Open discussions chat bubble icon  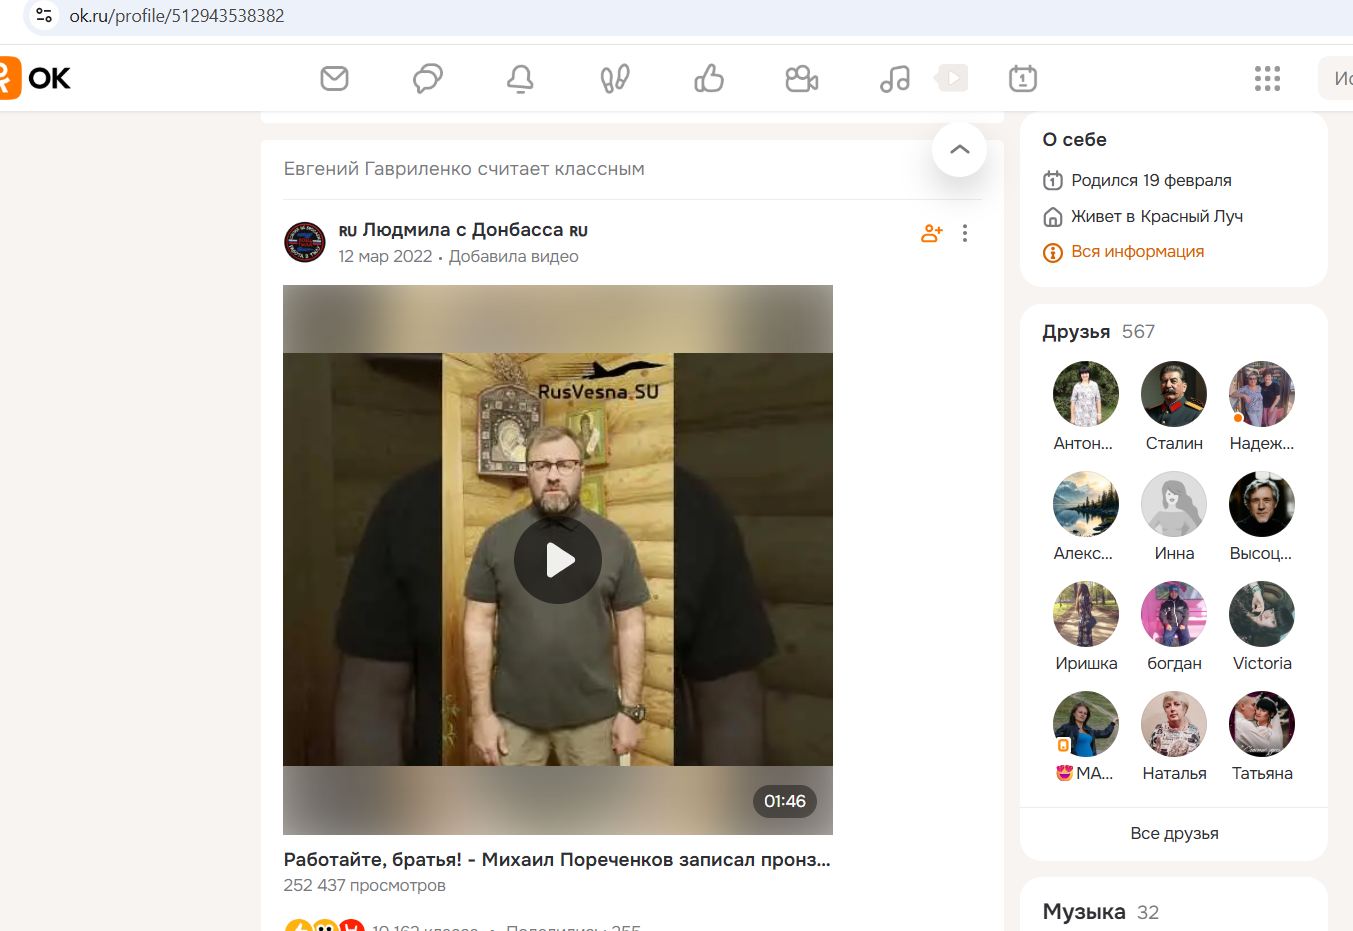click(428, 78)
